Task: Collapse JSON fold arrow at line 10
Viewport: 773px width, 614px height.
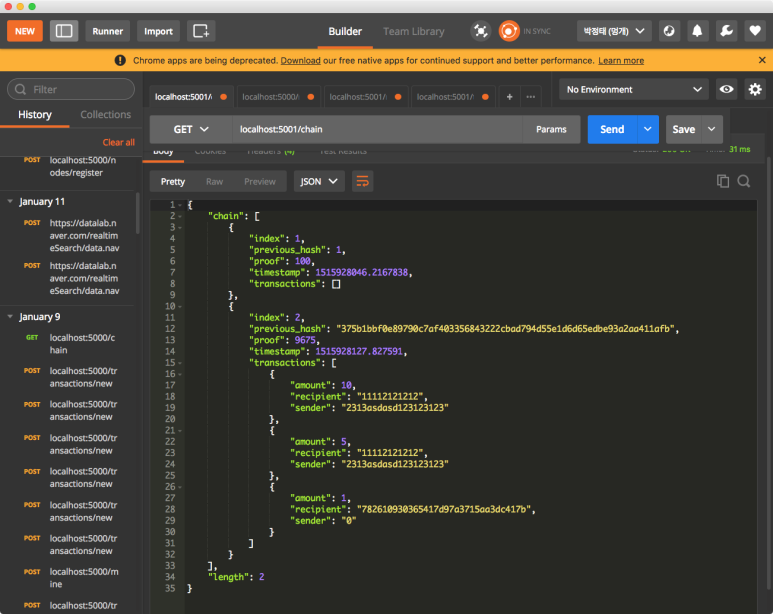Action: [x=180, y=306]
